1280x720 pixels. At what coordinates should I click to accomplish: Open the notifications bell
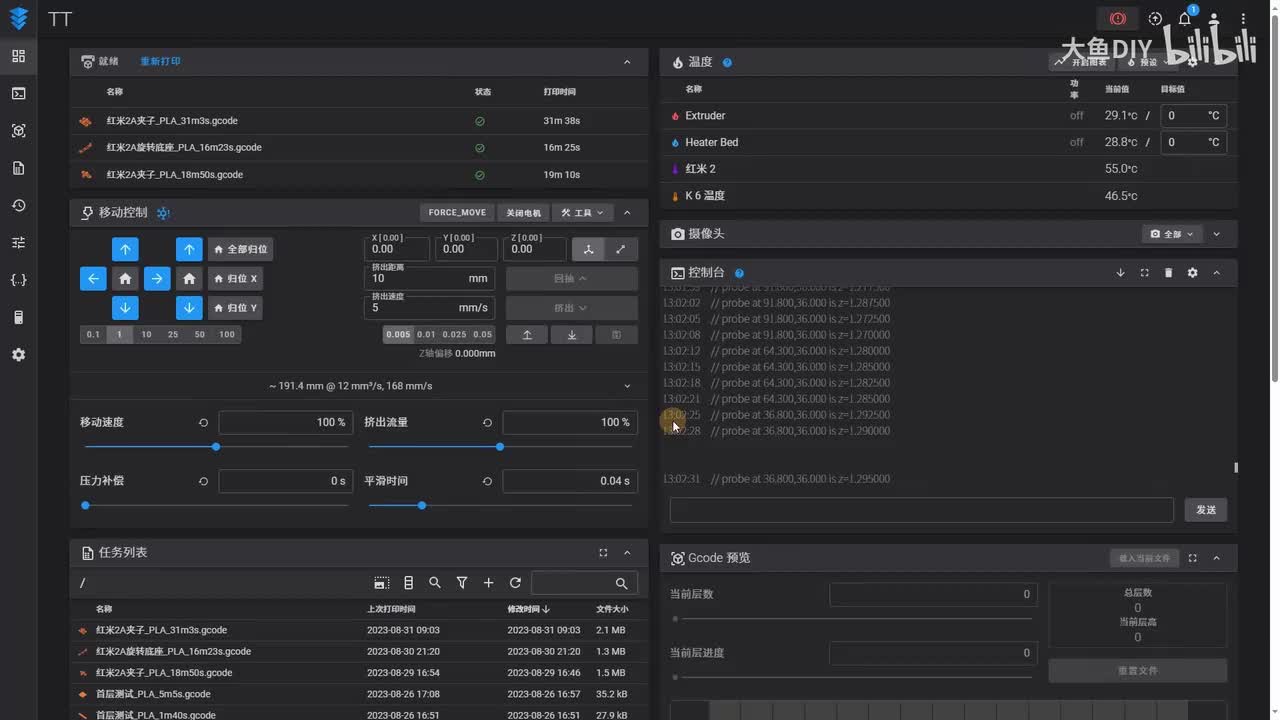(x=1185, y=19)
